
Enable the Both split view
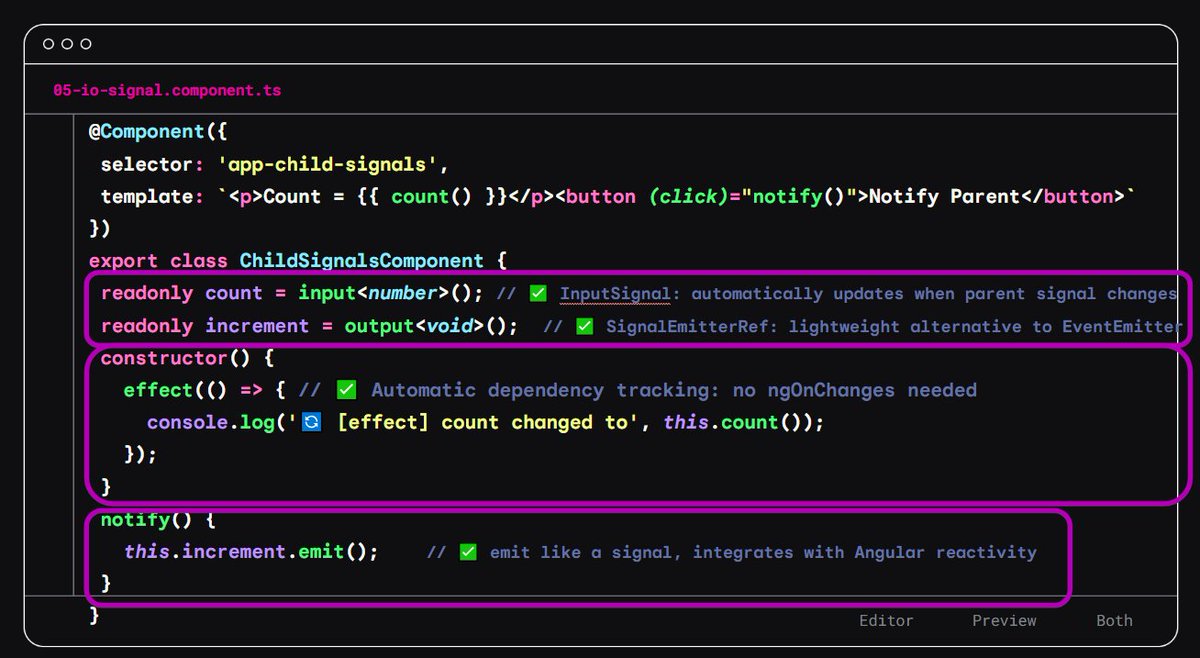1113,620
